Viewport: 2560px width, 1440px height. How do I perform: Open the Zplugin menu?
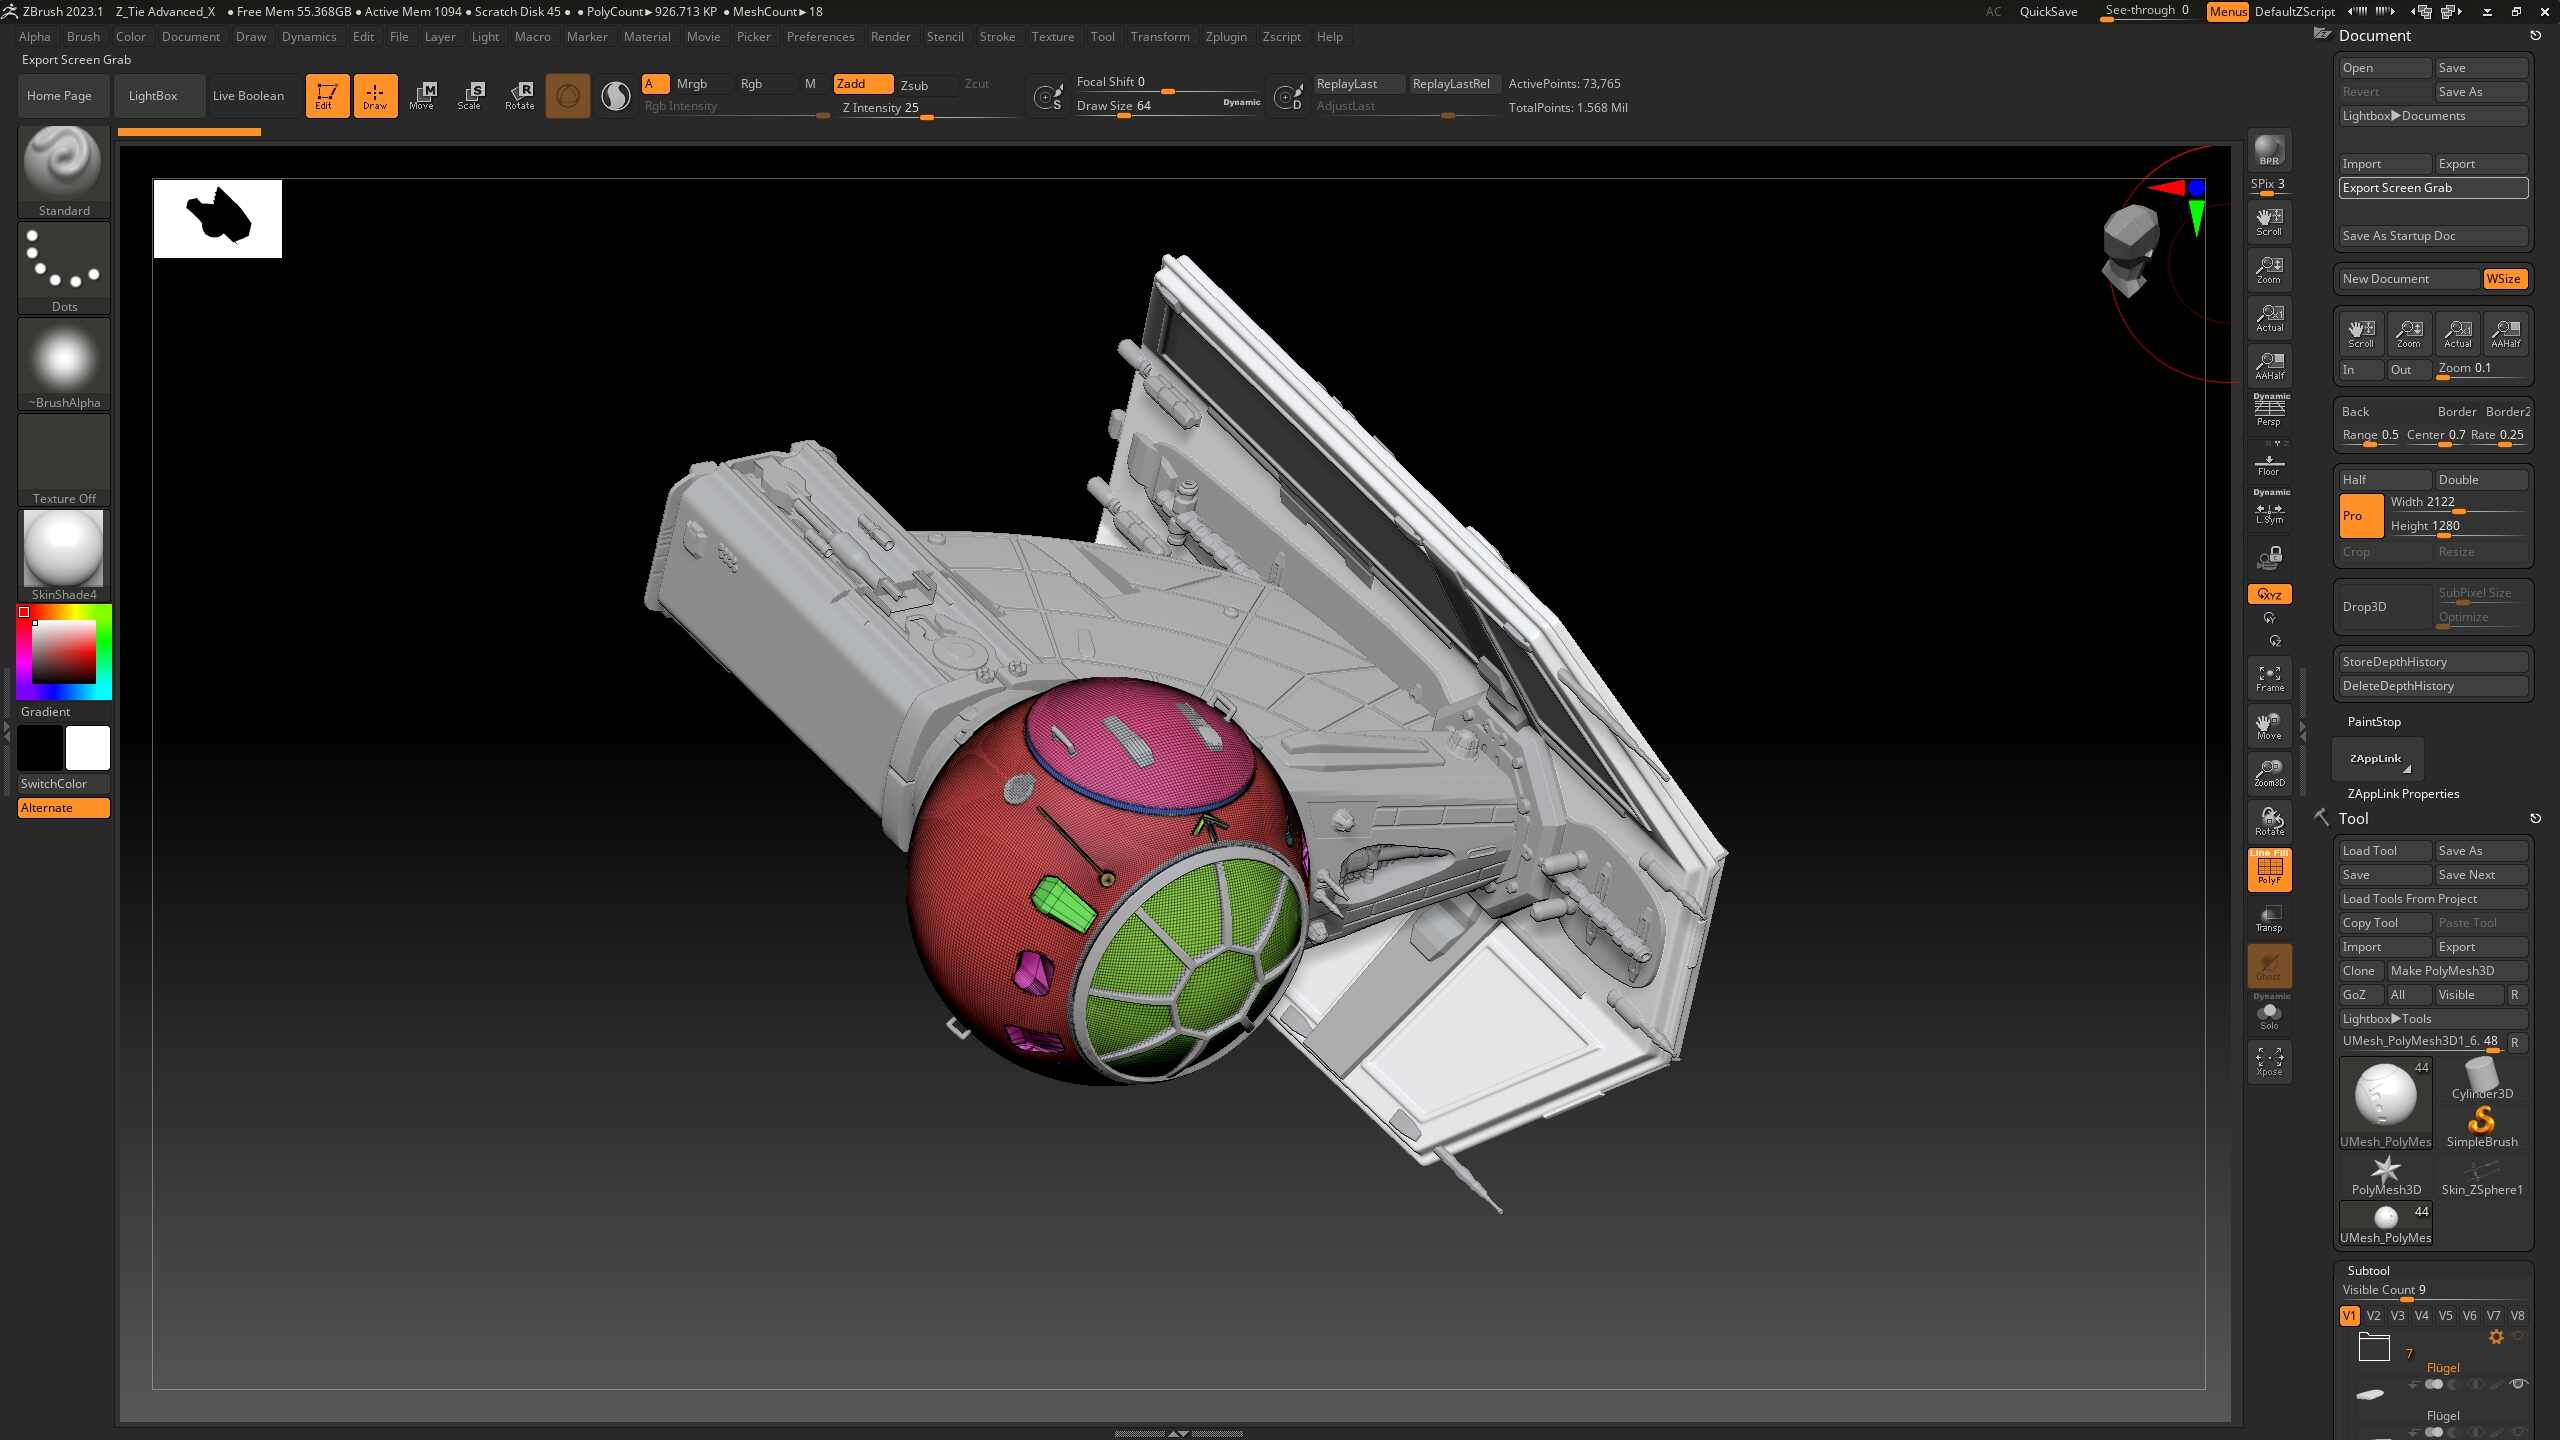tap(1225, 37)
